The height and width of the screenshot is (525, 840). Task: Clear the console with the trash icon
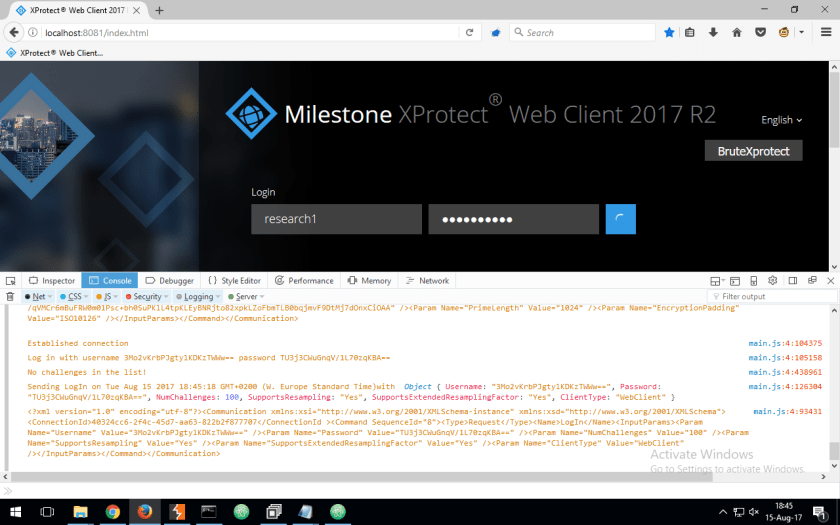point(11,297)
